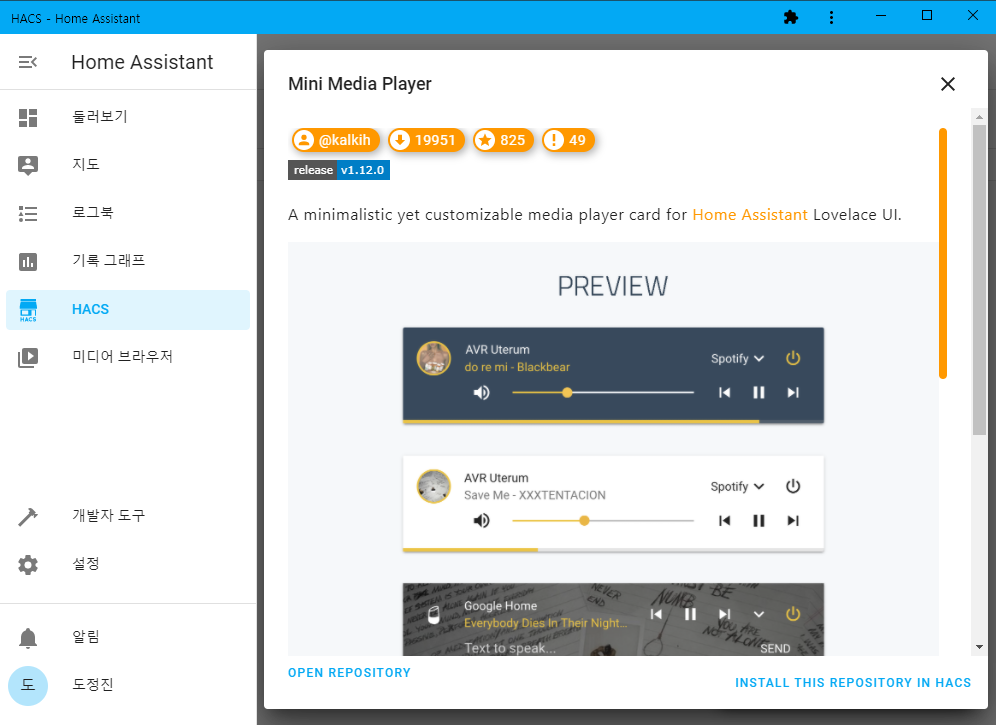
Task: Click the @kalkih author chip
Action: 335,140
